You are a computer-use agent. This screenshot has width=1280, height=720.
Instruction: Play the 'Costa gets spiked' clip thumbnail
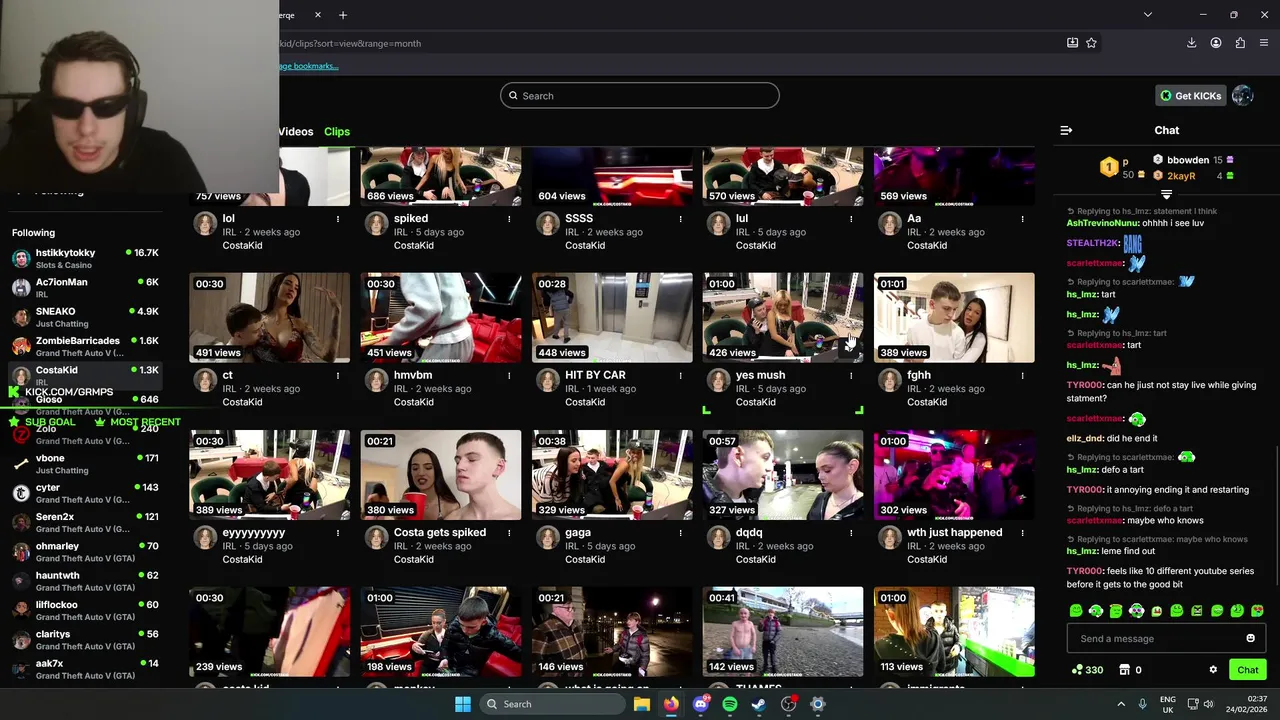(x=441, y=475)
